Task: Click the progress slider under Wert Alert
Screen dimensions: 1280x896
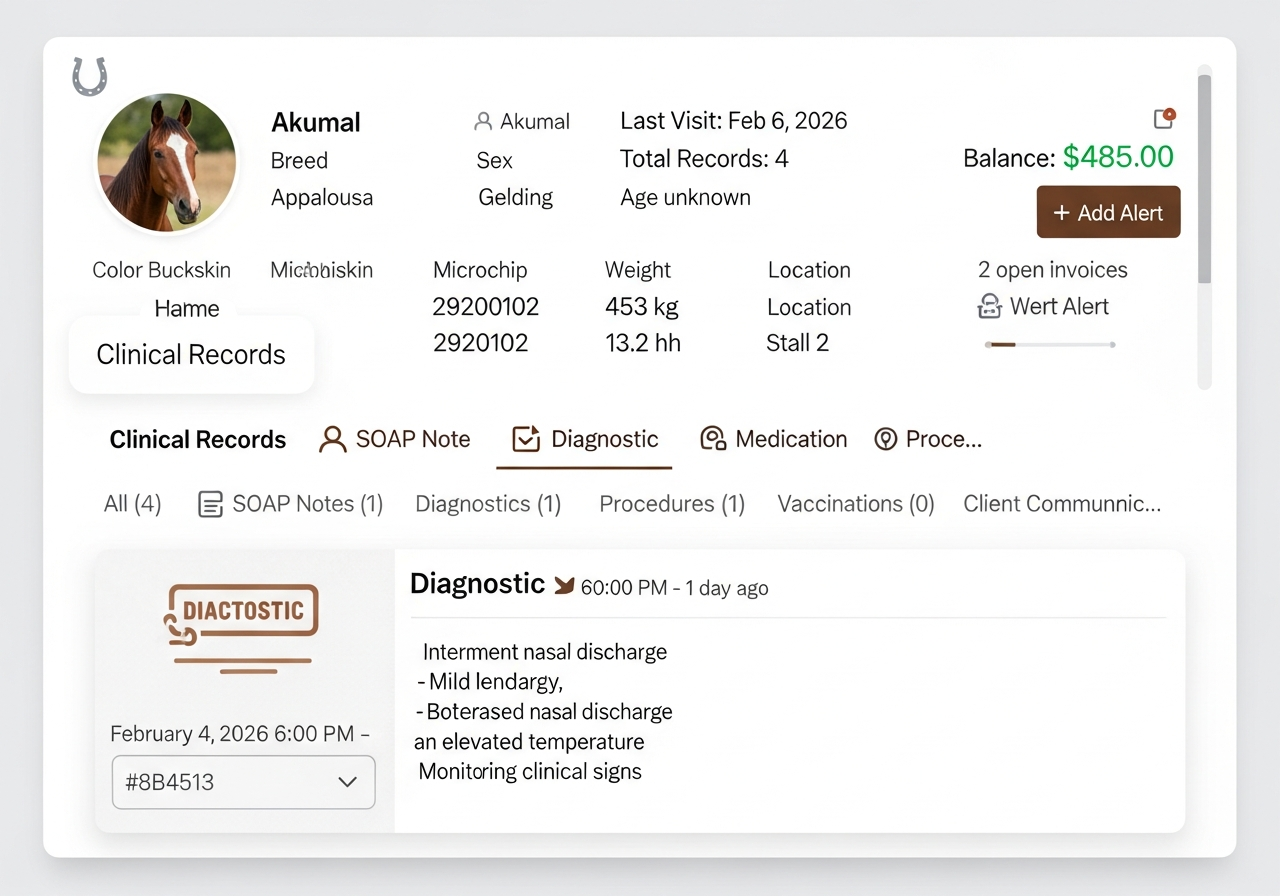Action: [x=1049, y=345]
